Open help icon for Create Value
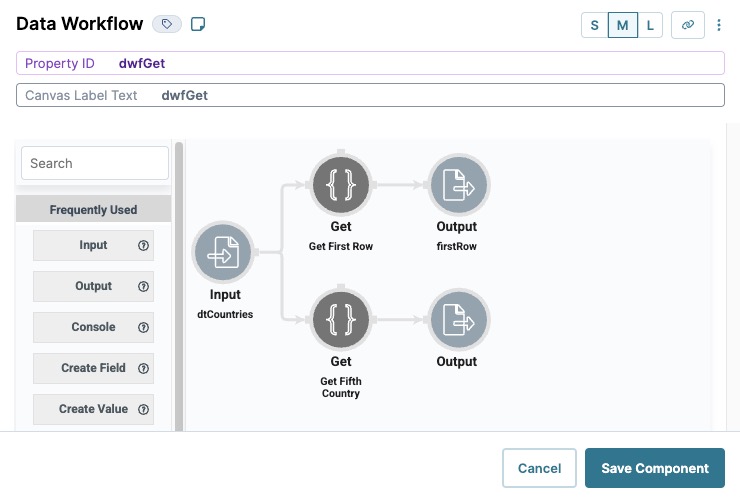Image resolution: width=740 pixels, height=497 pixels. coord(143,410)
